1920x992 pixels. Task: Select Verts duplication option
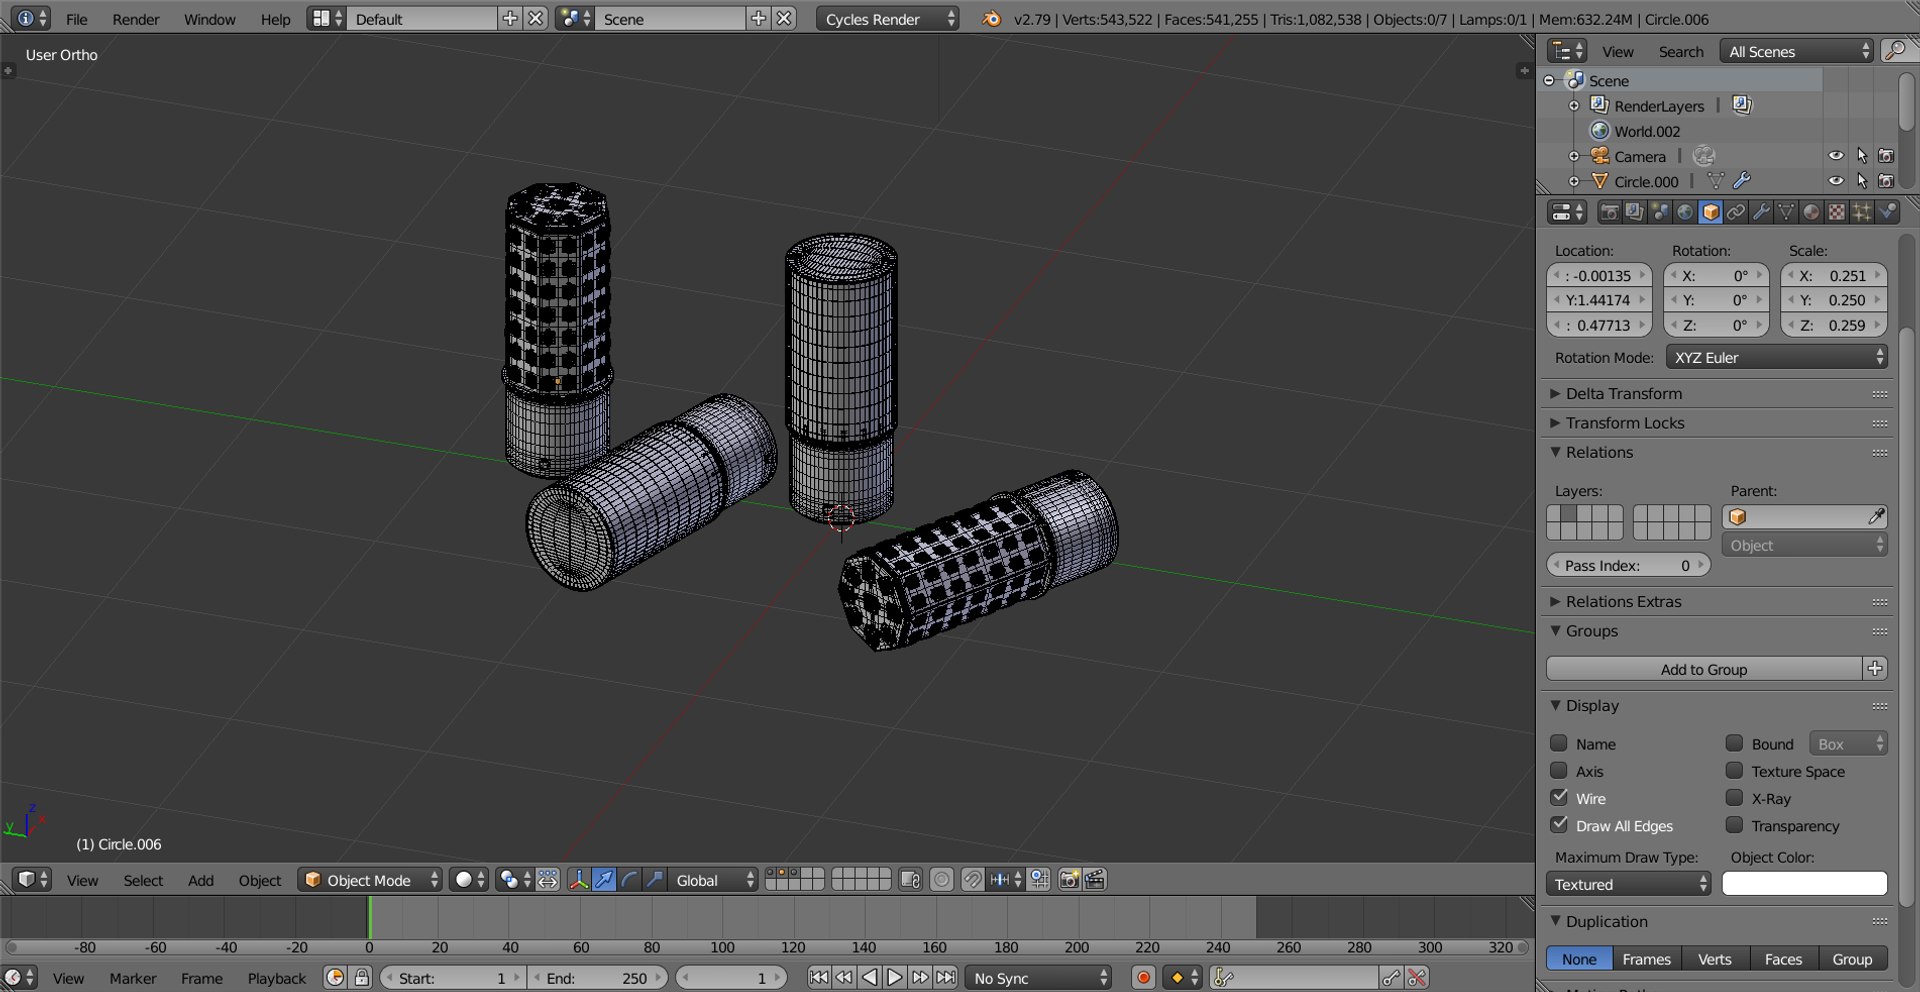coord(1715,959)
